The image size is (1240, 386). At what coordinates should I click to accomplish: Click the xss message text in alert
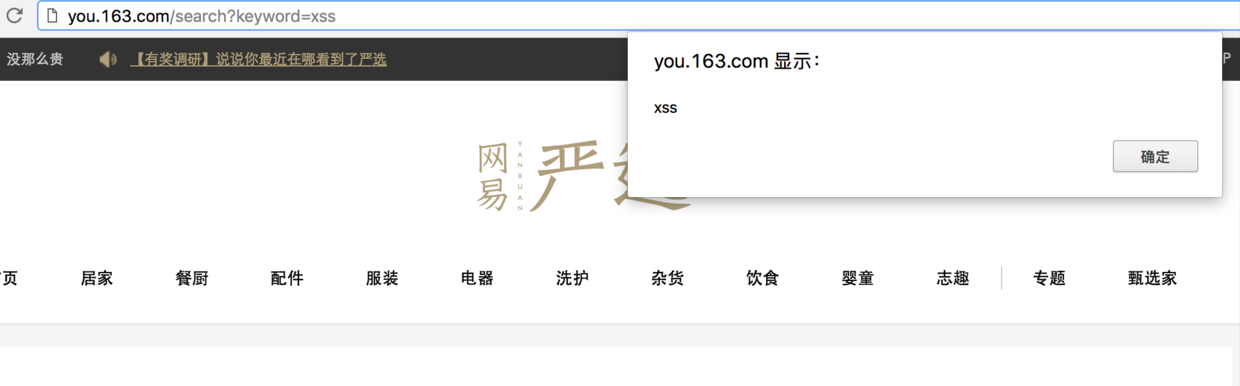[665, 108]
